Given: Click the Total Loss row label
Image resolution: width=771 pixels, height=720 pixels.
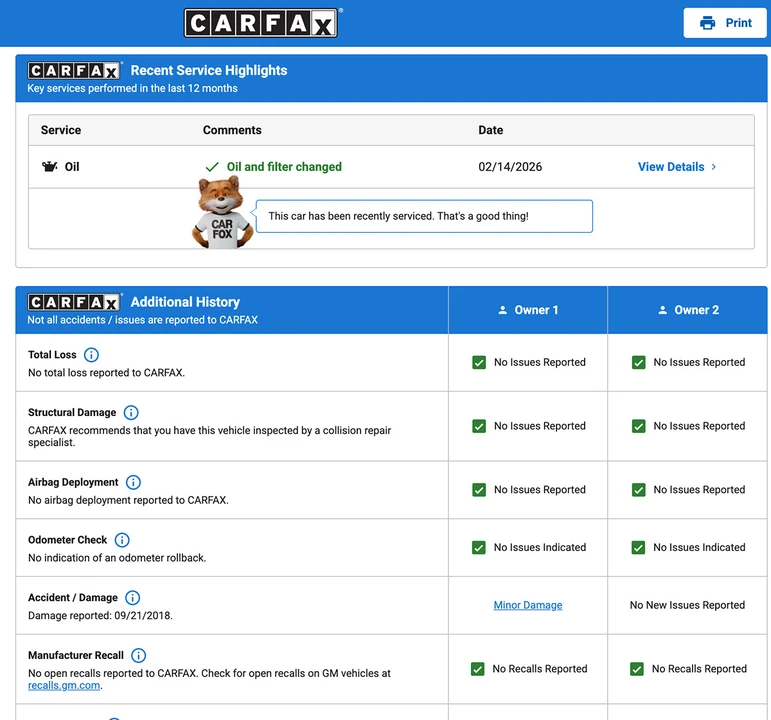Looking at the screenshot, I should click(x=52, y=355).
